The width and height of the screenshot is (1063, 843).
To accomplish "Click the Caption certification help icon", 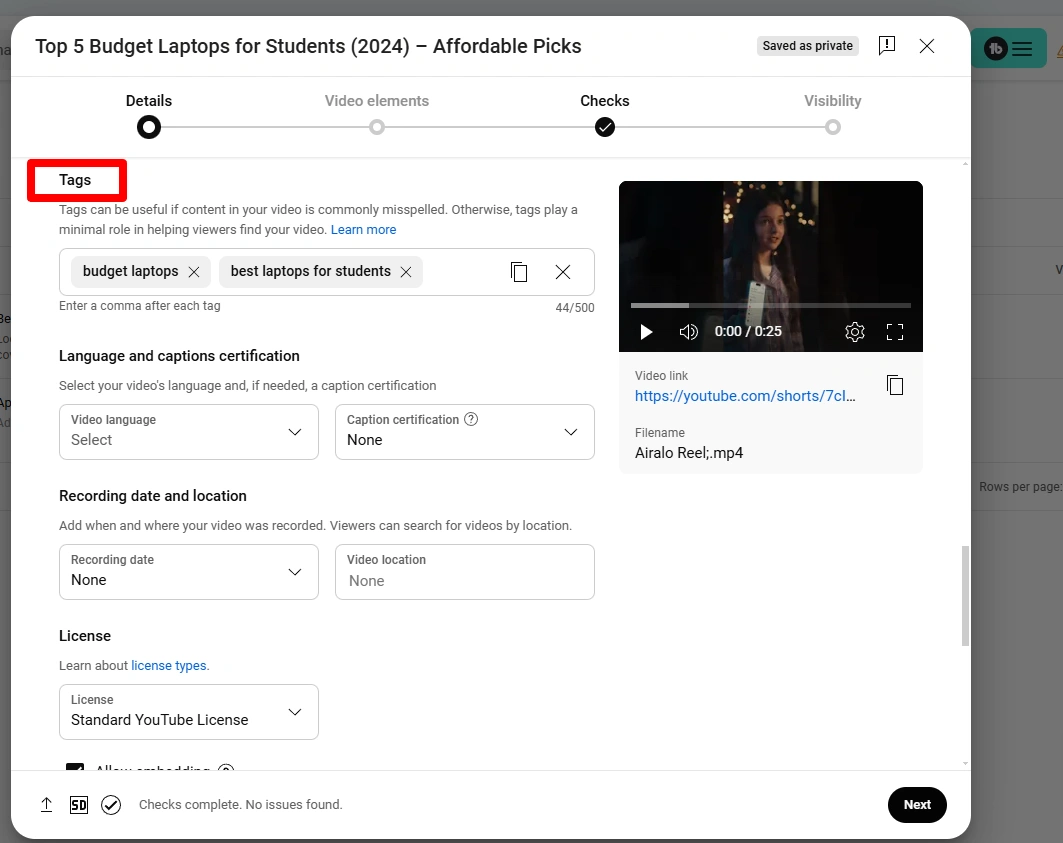I will click(x=471, y=419).
